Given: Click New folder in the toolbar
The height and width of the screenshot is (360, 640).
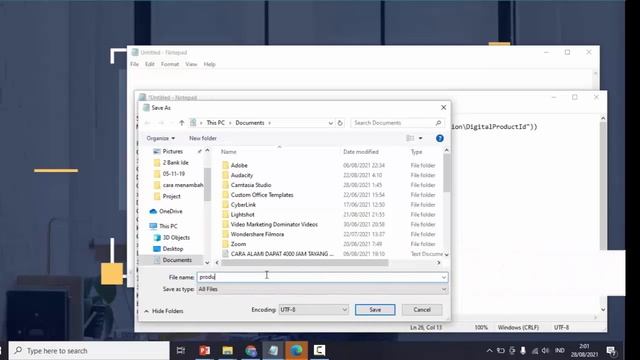Looking at the screenshot, I should (203, 138).
